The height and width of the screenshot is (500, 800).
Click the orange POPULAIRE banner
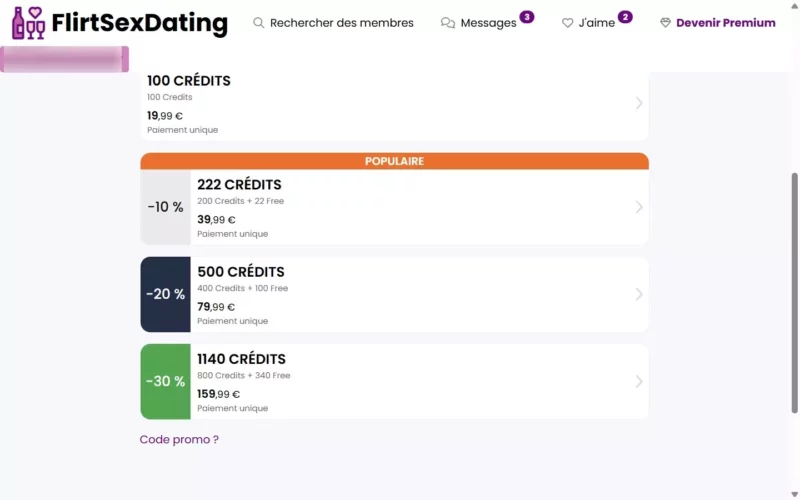click(x=394, y=161)
